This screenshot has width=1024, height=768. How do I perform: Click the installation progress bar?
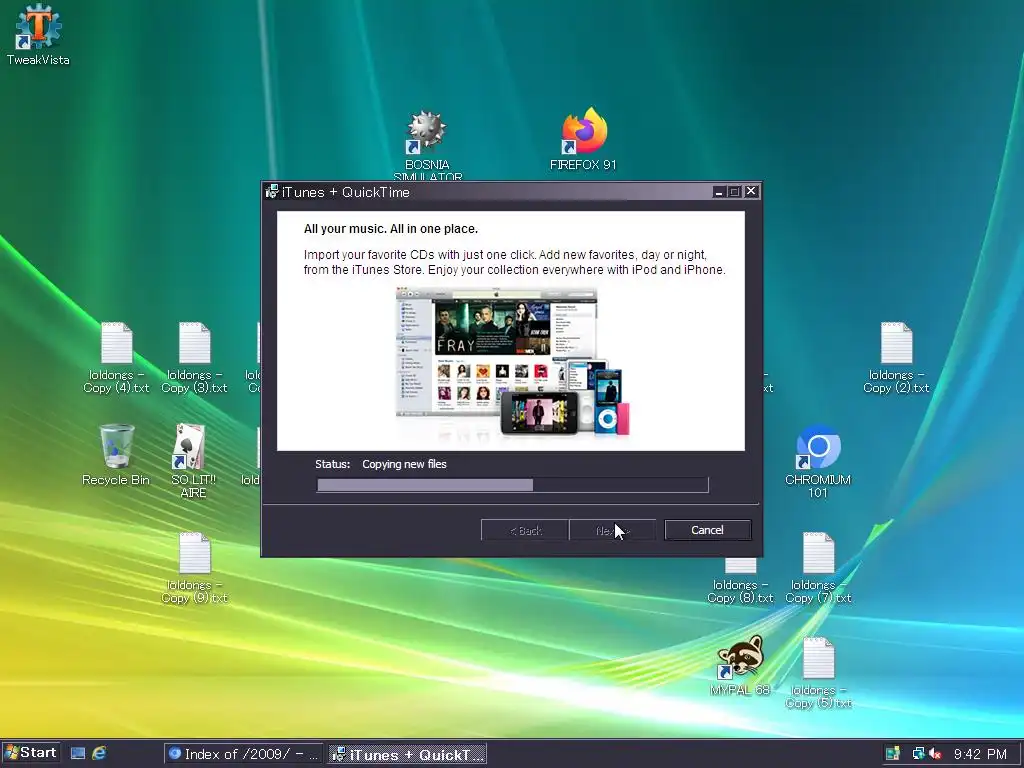click(x=513, y=485)
